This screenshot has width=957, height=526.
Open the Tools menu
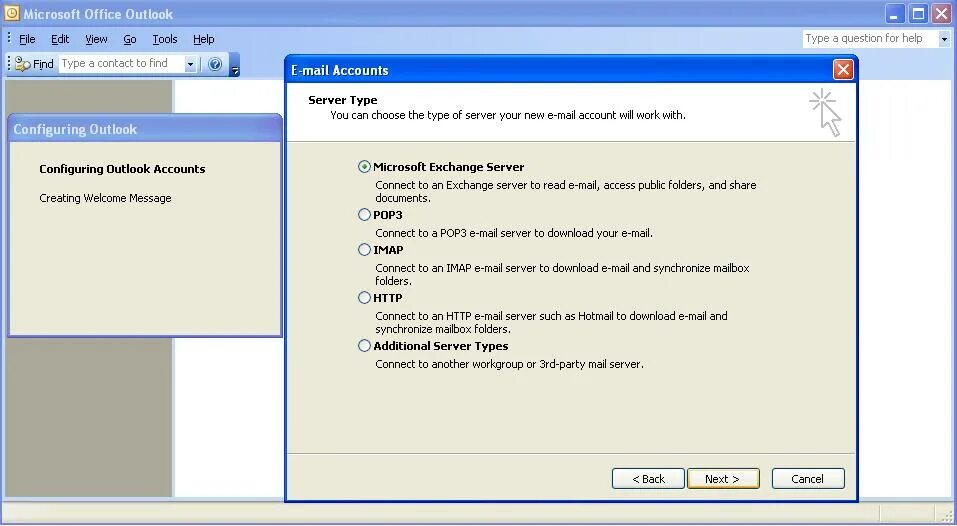(x=165, y=39)
